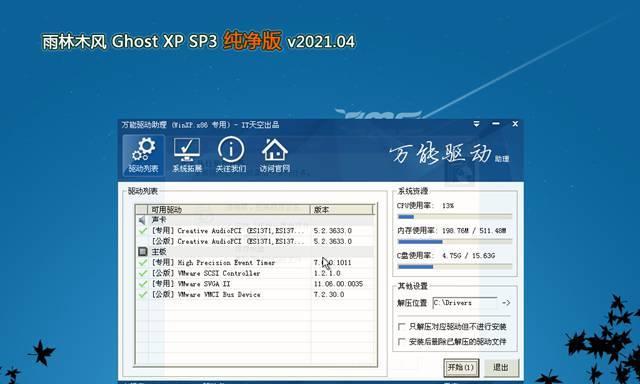This screenshot has width=640, height=384.
Task: Click the 可用驱动 column header
Action: [229, 210]
